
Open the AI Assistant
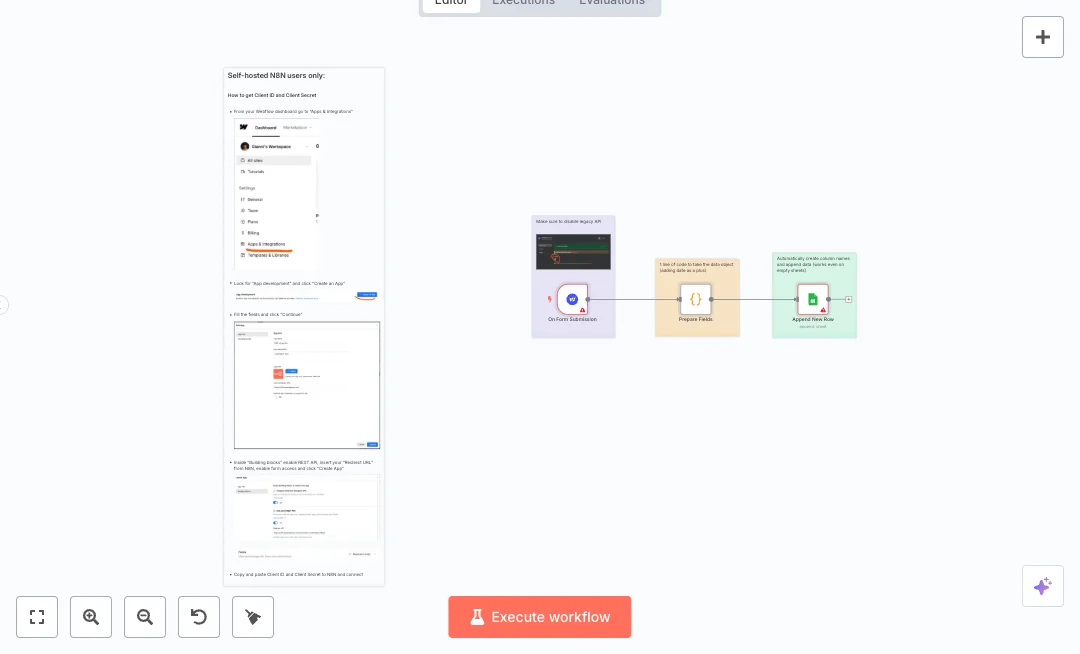click(x=1043, y=586)
